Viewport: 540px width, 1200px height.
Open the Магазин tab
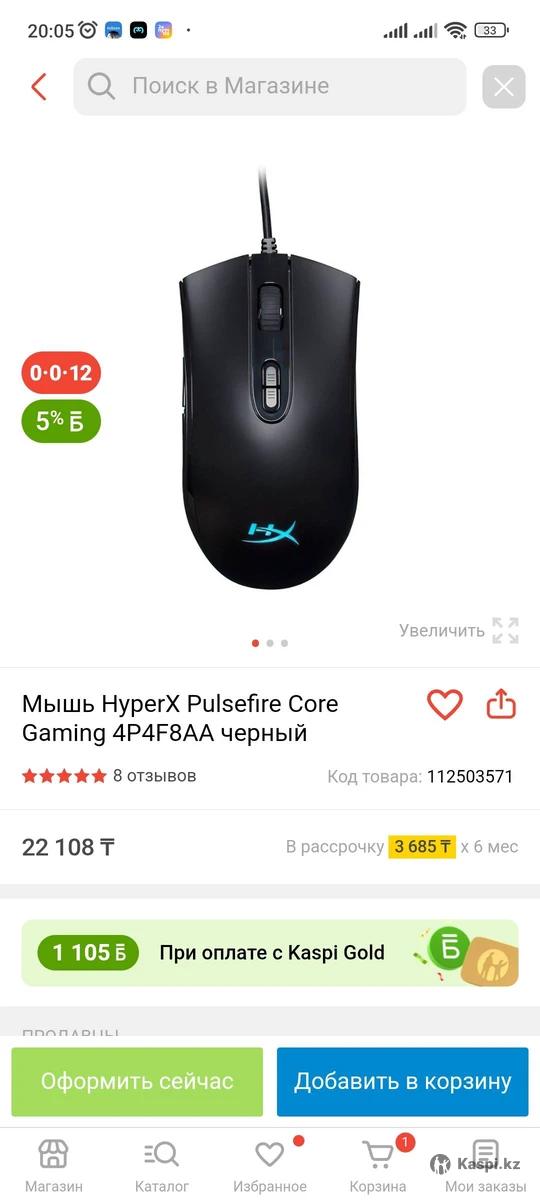pyautogui.click(x=54, y=1167)
